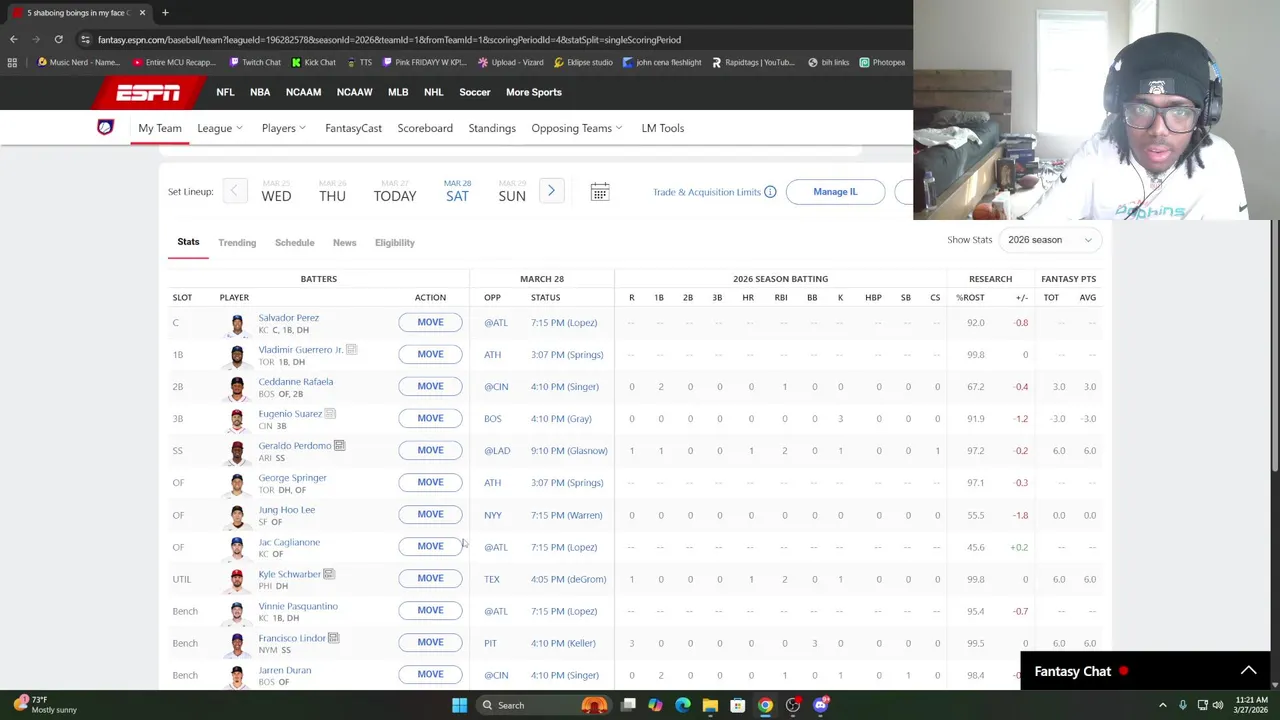Image resolution: width=1280 pixels, height=720 pixels.
Task: Select SUN in the lineup day picker
Action: pyautogui.click(x=512, y=191)
